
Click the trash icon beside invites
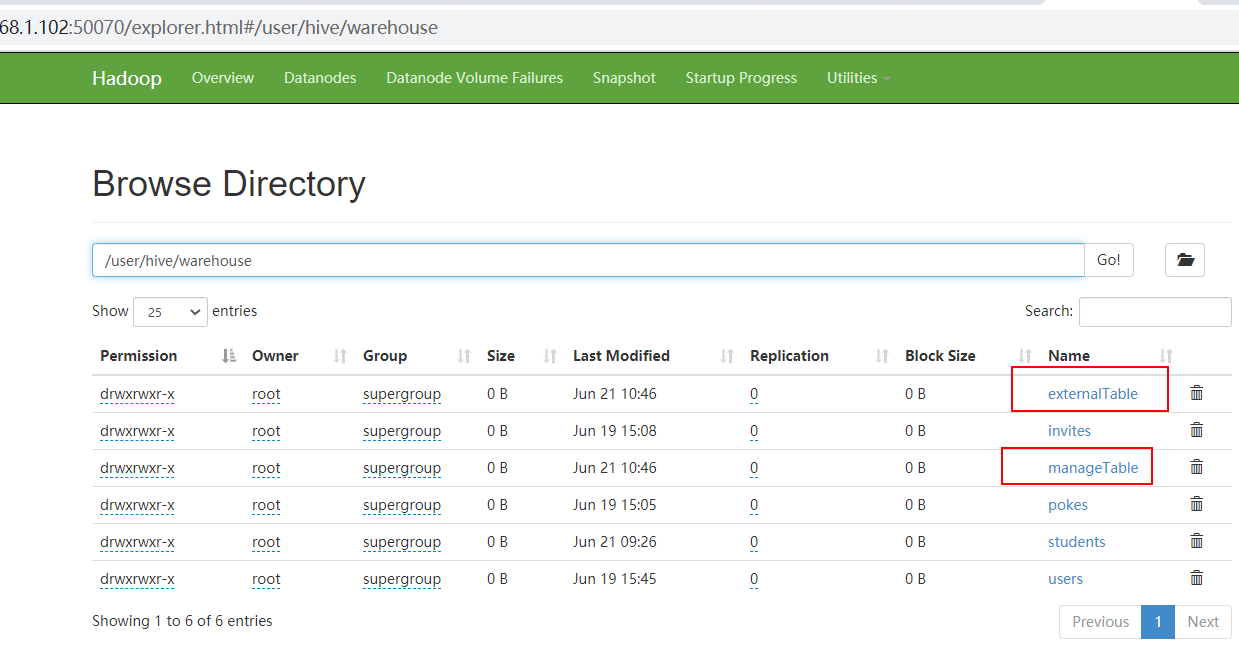[x=1196, y=429]
